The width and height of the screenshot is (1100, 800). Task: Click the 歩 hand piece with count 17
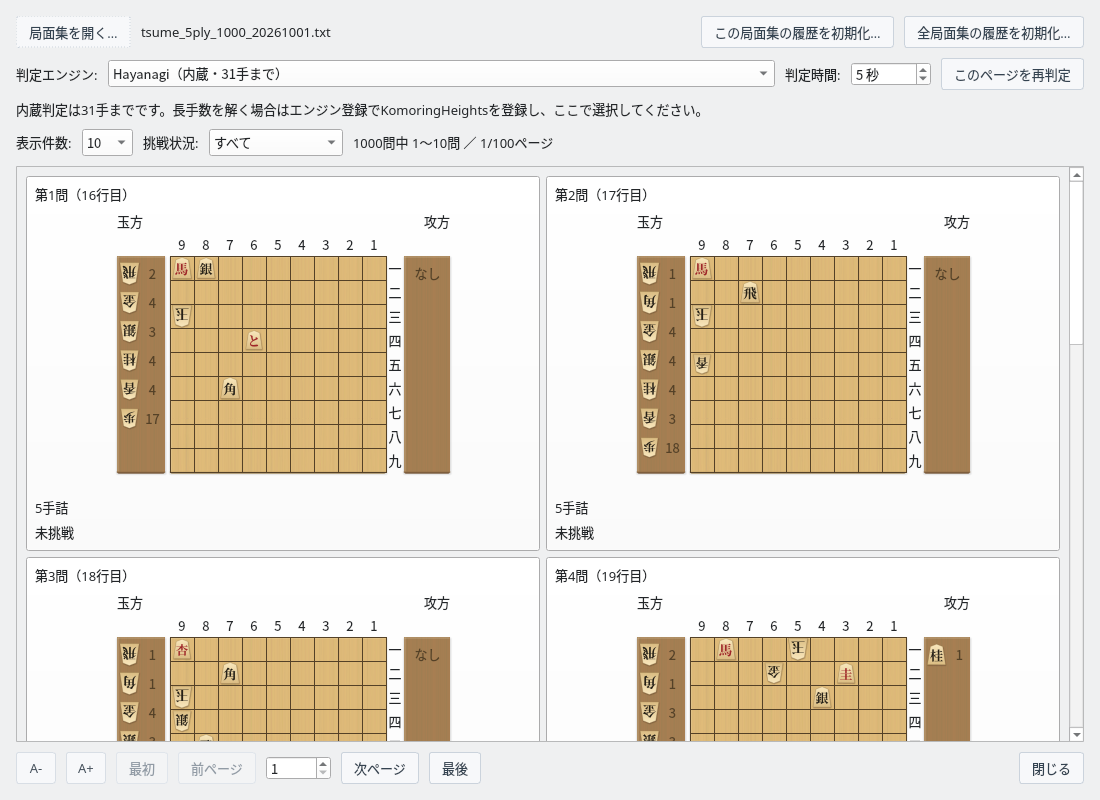(x=130, y=419)
